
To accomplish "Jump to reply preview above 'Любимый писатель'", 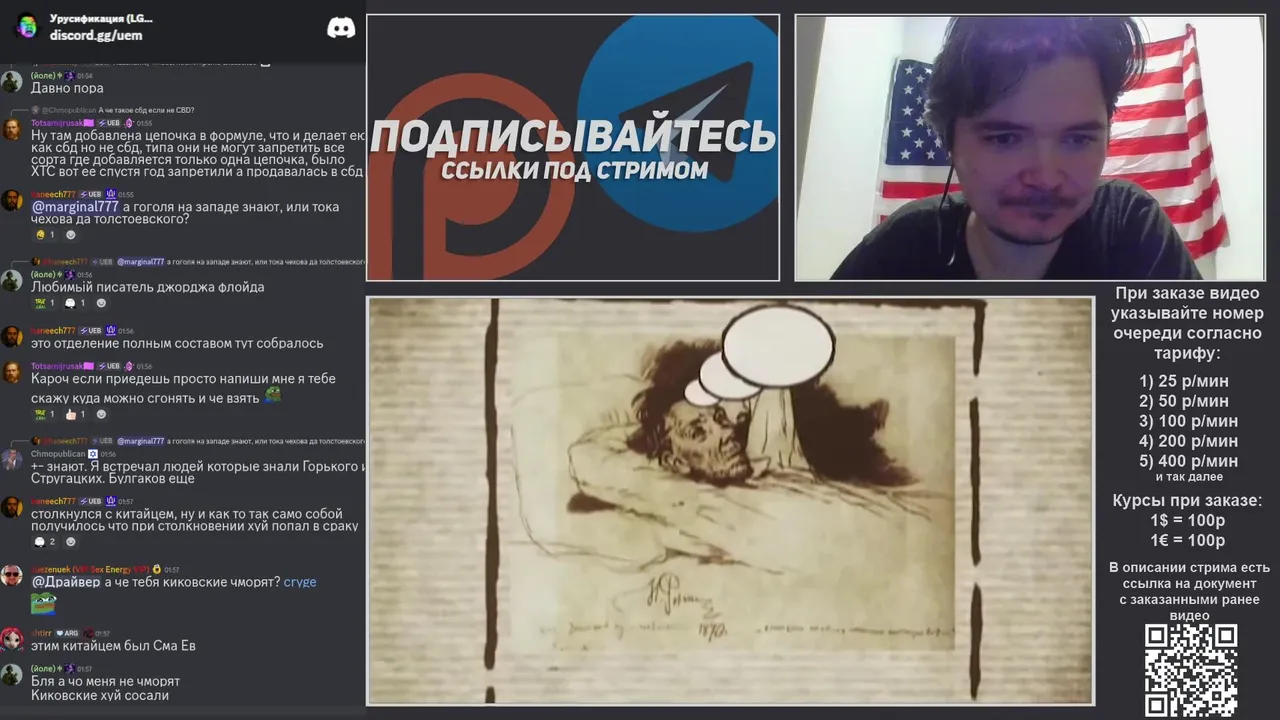I will click(240, 262).
